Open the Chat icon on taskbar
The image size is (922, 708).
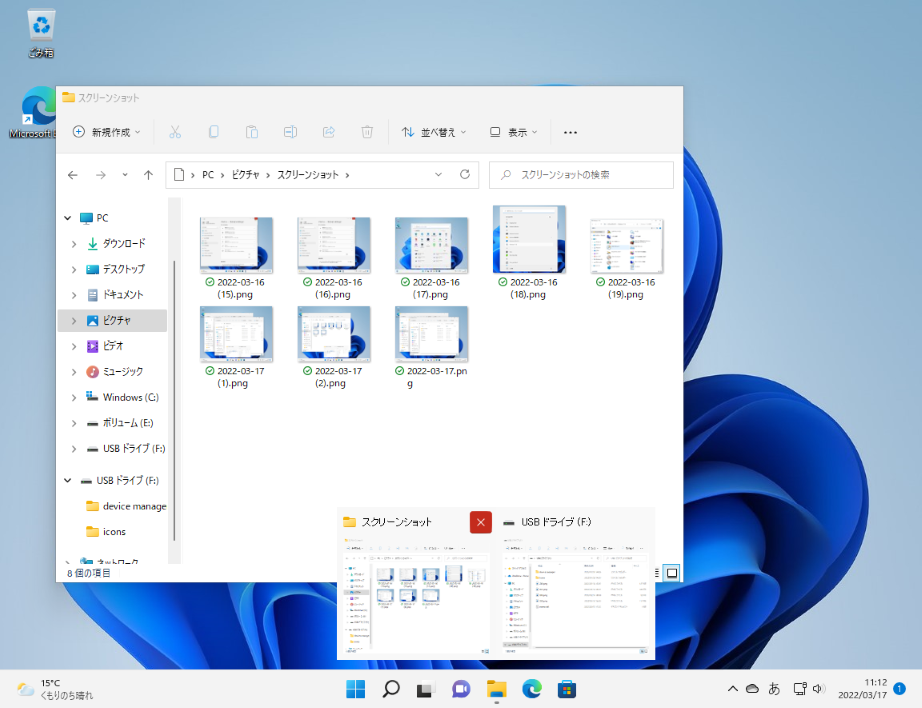point(461,689)
